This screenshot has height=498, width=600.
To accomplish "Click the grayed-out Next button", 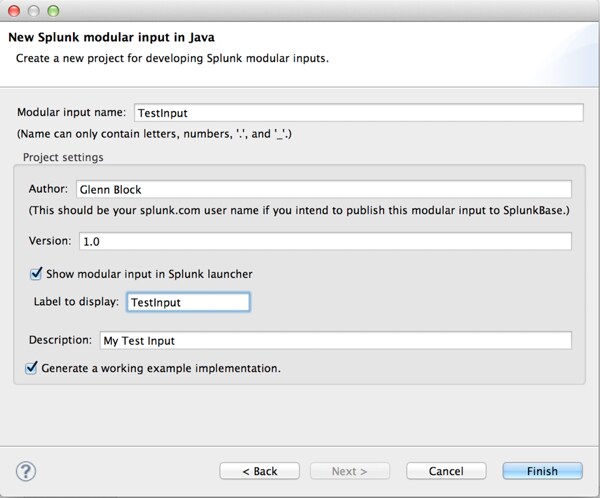I will (x=350, y=471).
